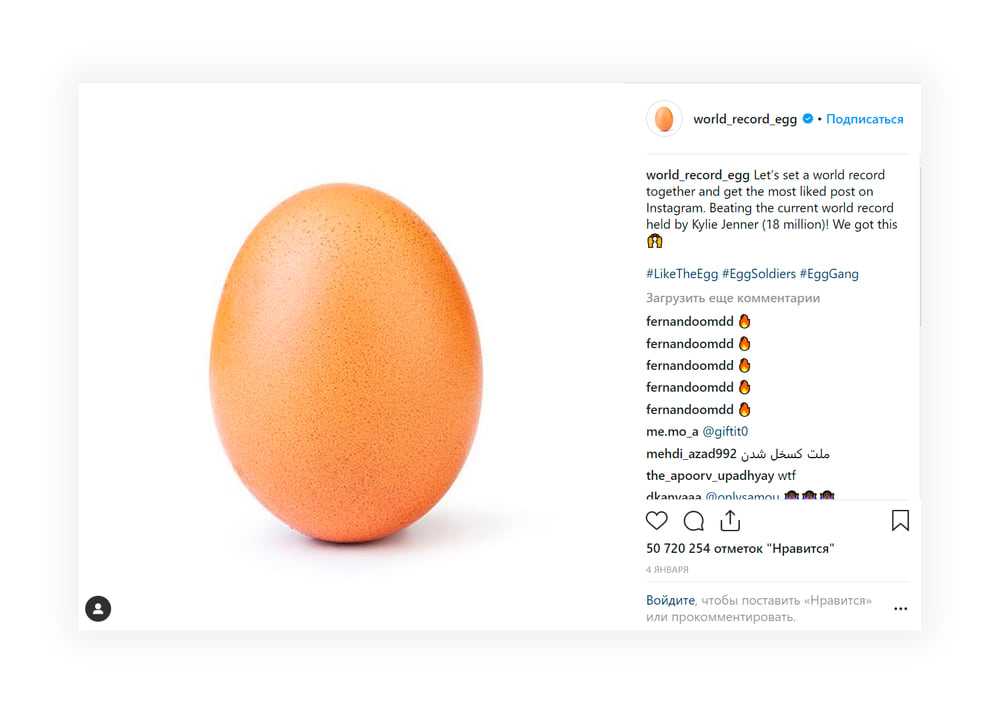Open the #EggGang hashtag
Image resolution: width=1000 pixels, height=713 pixels.
click(x=829, y=274)
